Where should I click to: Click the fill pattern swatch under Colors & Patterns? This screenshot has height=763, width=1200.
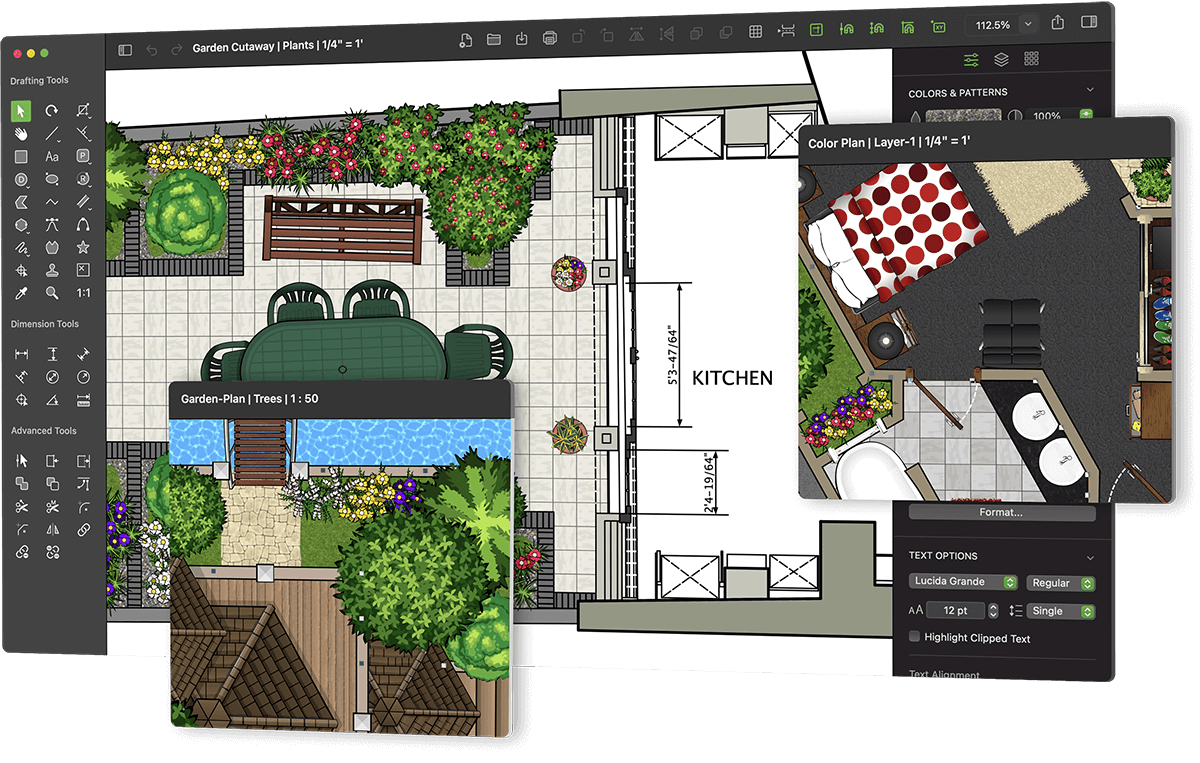click(x=962, y=116)
